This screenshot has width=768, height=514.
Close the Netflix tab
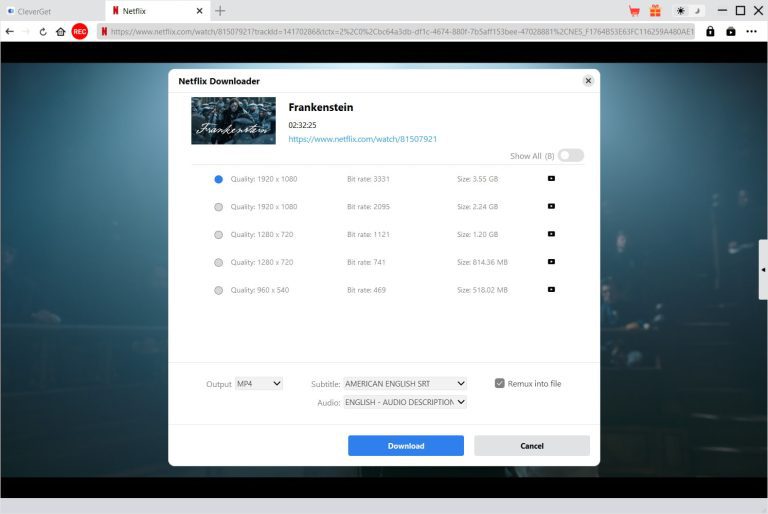(x=199, y=11)
